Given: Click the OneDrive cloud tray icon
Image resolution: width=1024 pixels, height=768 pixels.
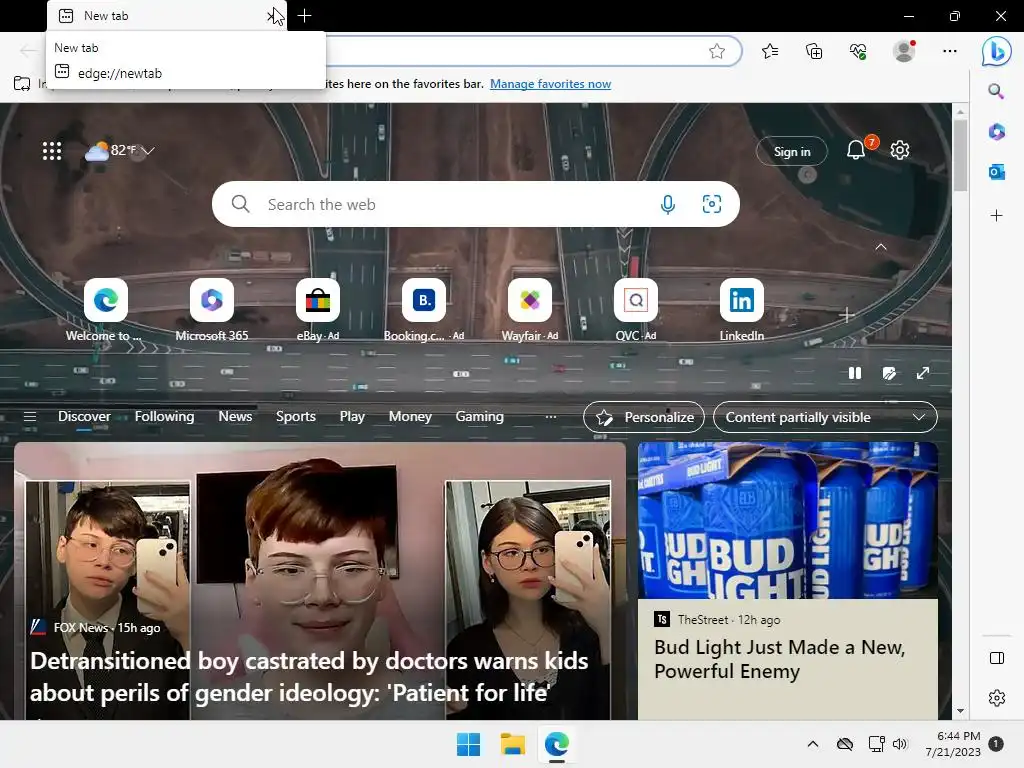Looking at the screenshot, I should pyautogui.click(x=844, y=744).
